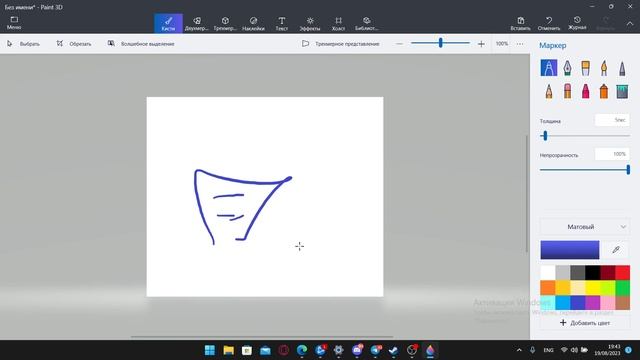Select the Pencil tool
640x360 pixels.
pyautogui.click(x=549, y=91)
